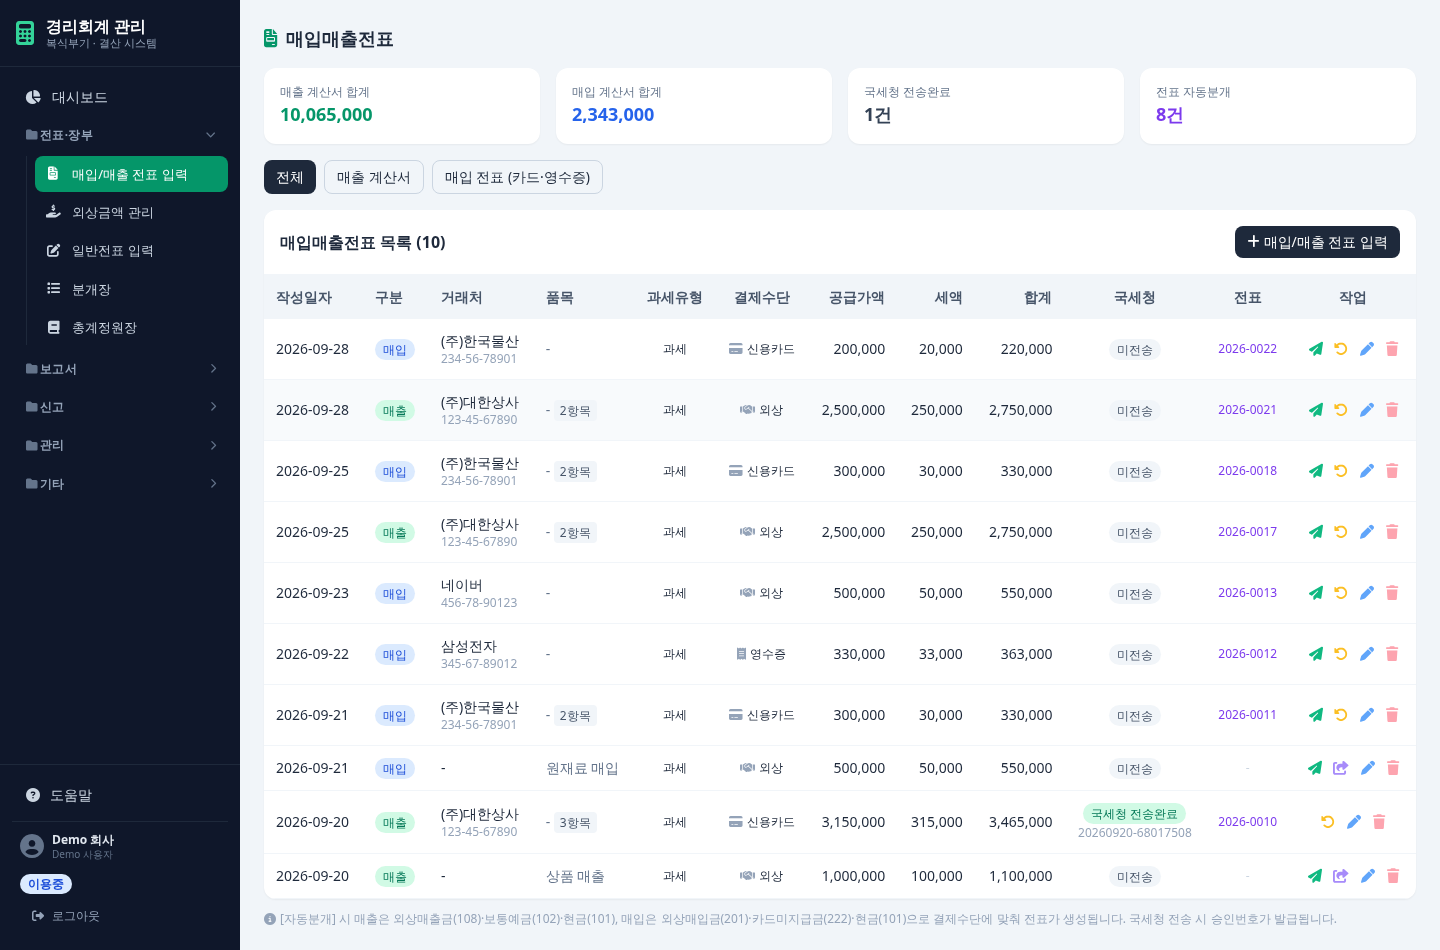Expand the 기타 section
Image resolution: width=1440 pixels, height=950 pixels.
(120, 484)
